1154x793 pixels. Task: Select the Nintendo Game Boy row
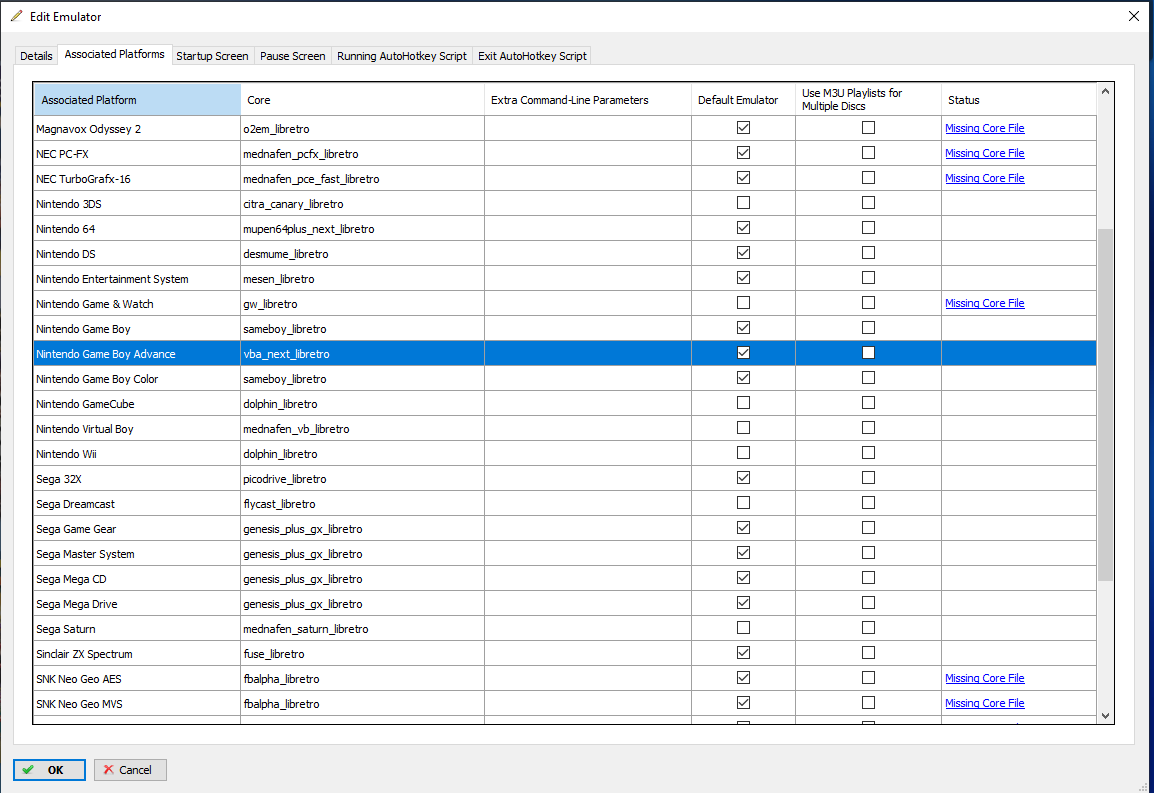click(x=564, y=328)
